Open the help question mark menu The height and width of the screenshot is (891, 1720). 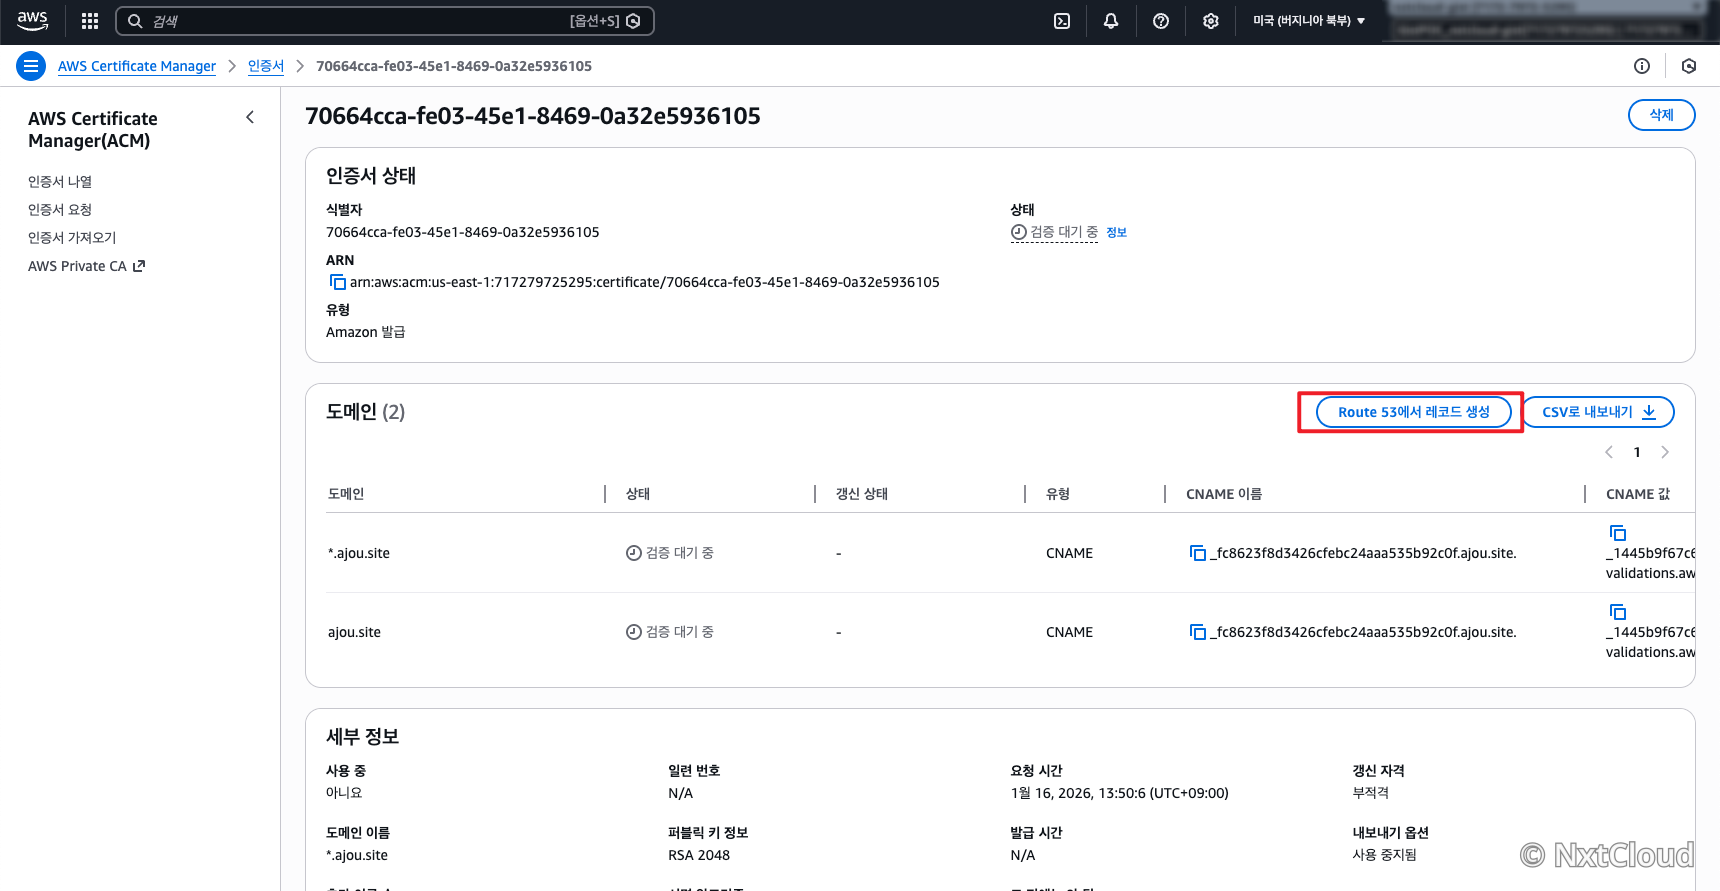(1161, 21)
